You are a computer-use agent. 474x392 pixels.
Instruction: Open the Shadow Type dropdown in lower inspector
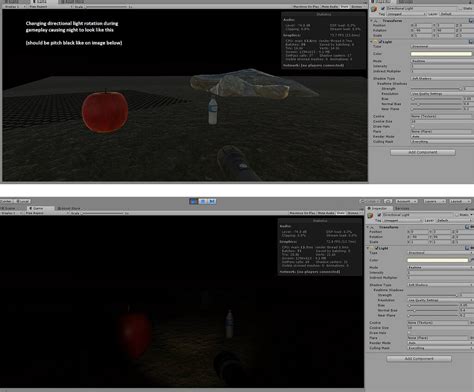click(440, 285)
